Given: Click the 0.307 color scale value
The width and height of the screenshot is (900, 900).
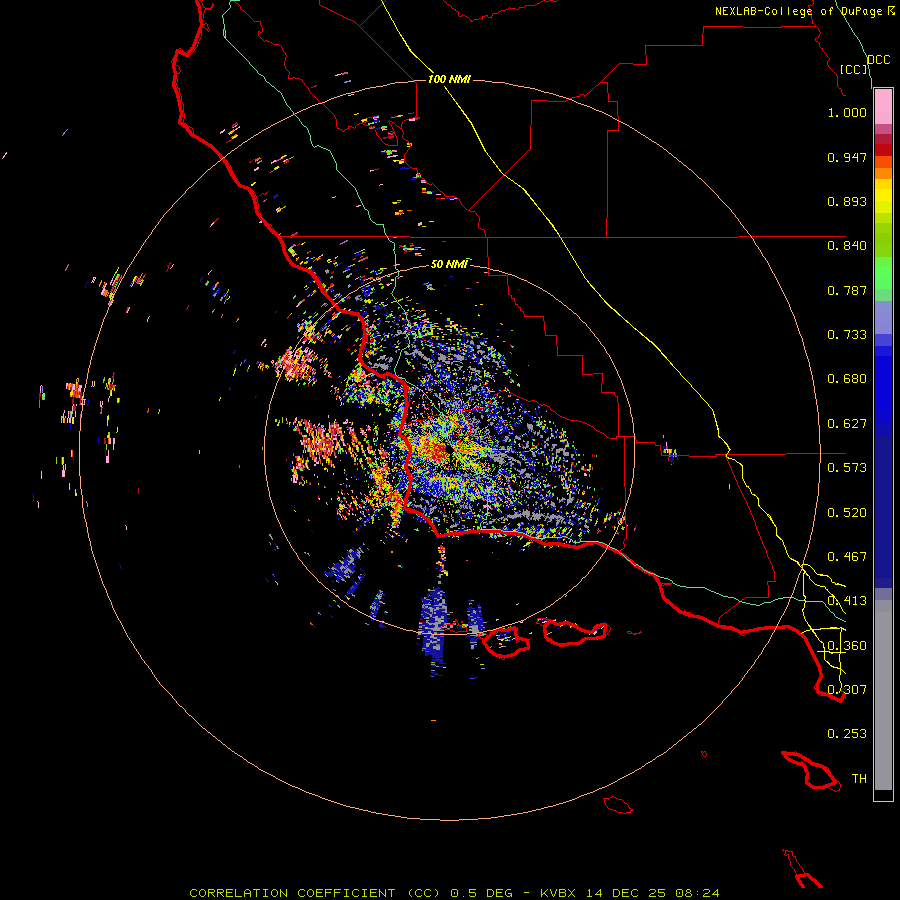Looking at the screenshot, I should click(847, 690).
